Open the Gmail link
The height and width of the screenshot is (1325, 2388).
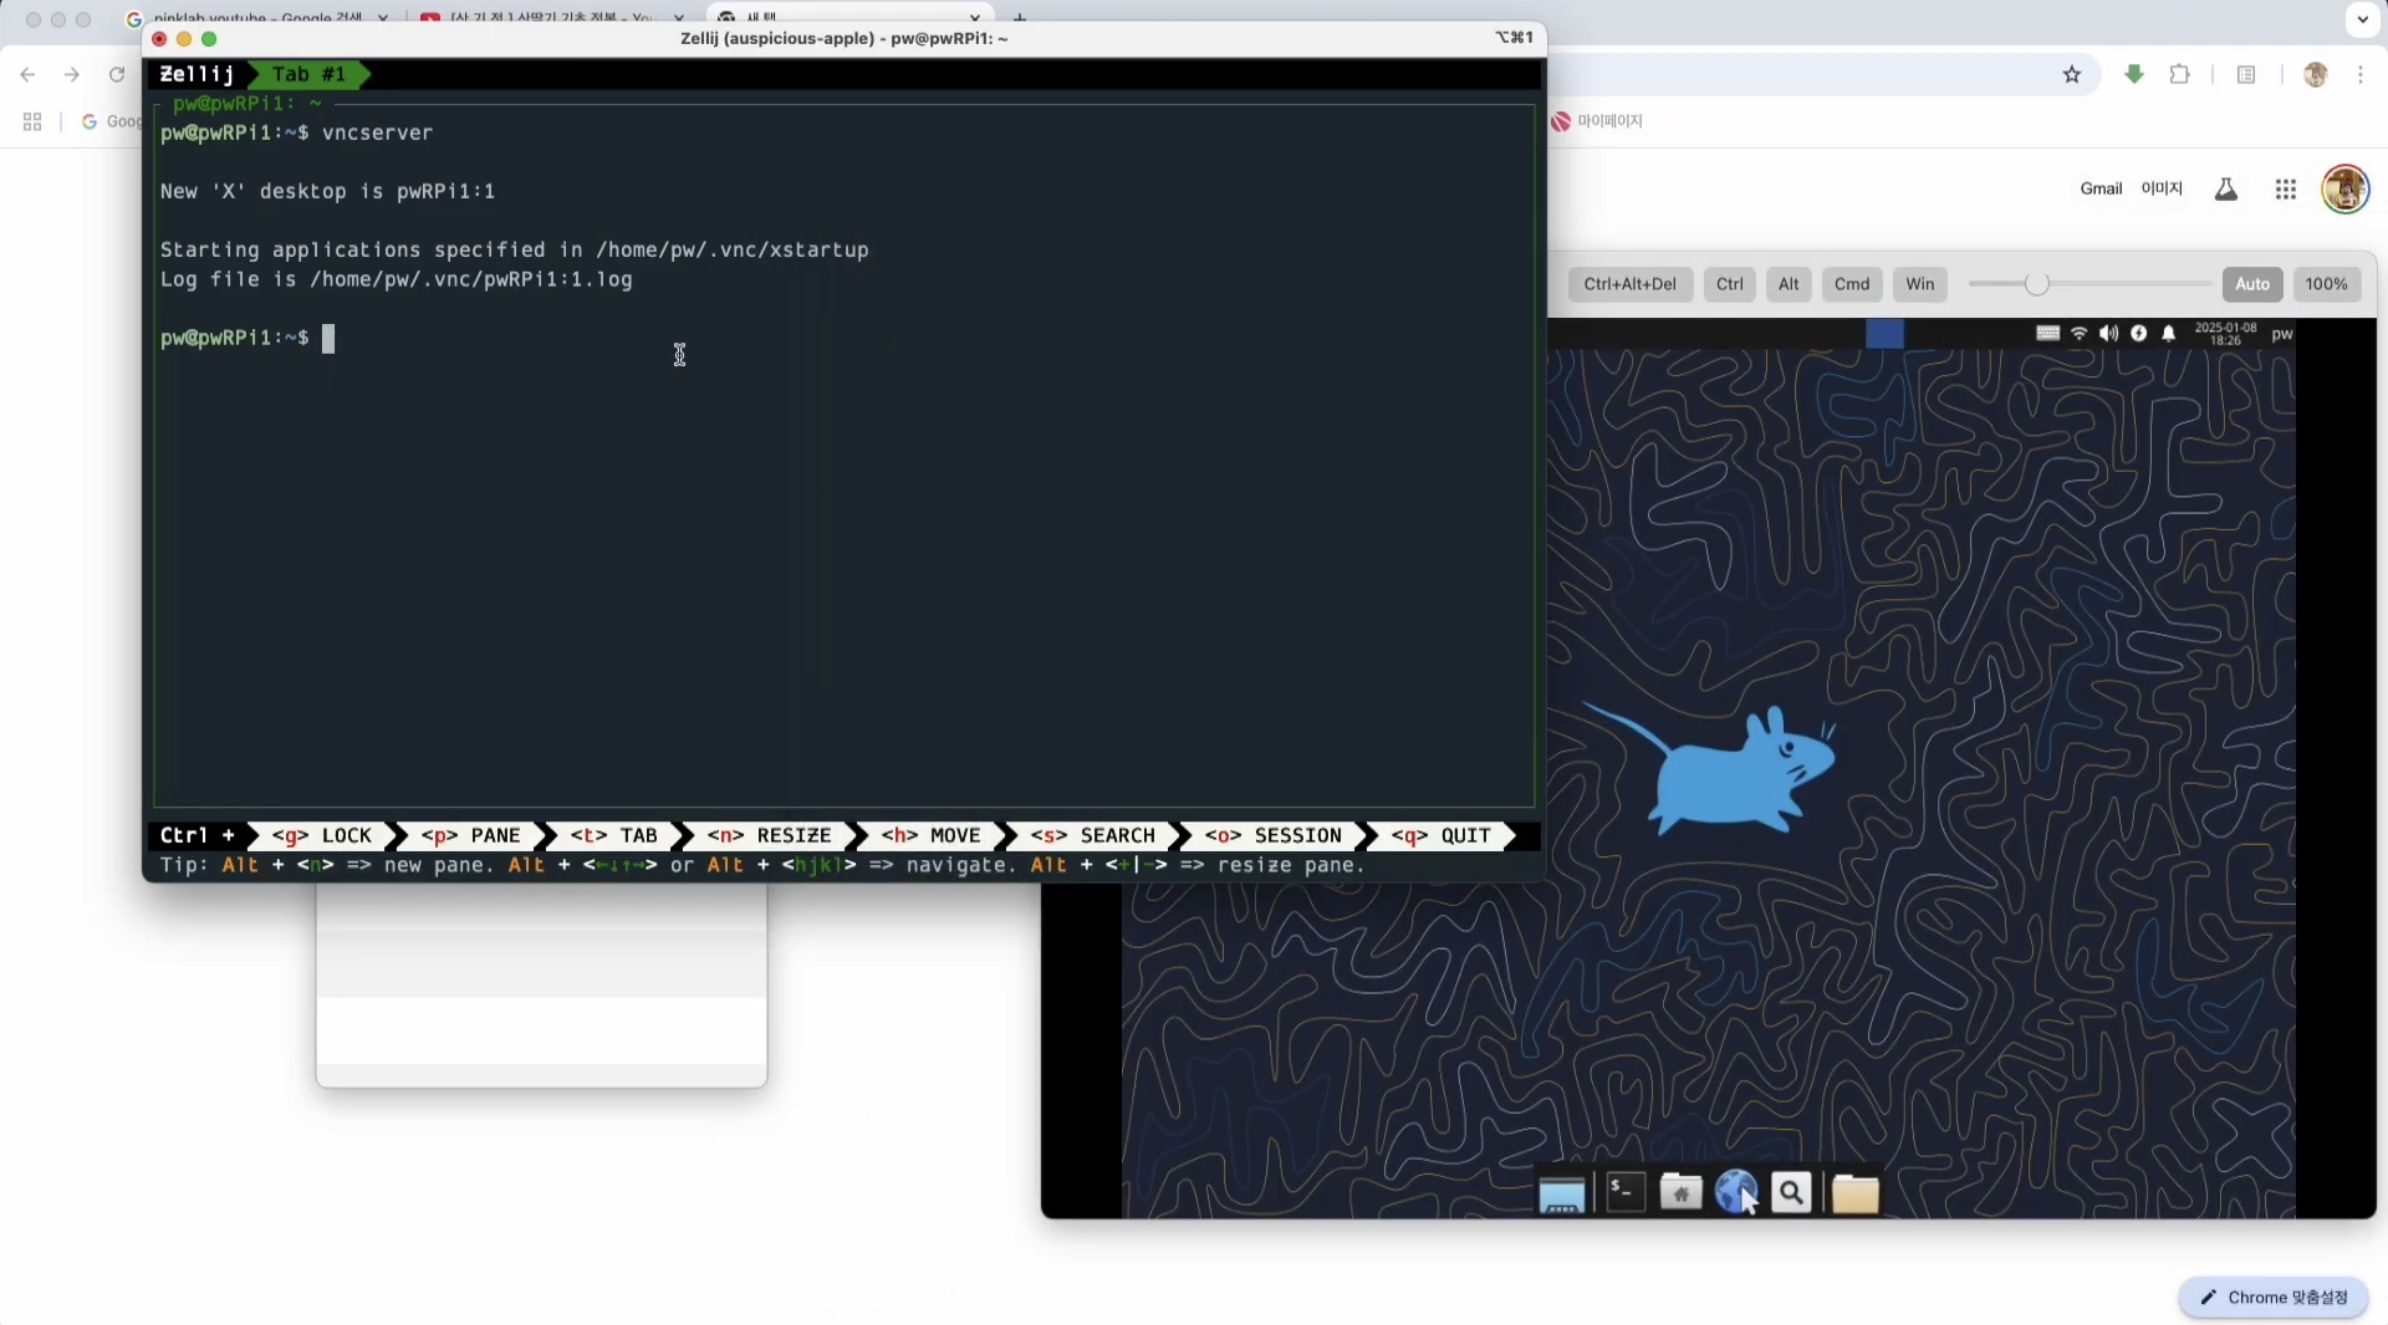2100,189
